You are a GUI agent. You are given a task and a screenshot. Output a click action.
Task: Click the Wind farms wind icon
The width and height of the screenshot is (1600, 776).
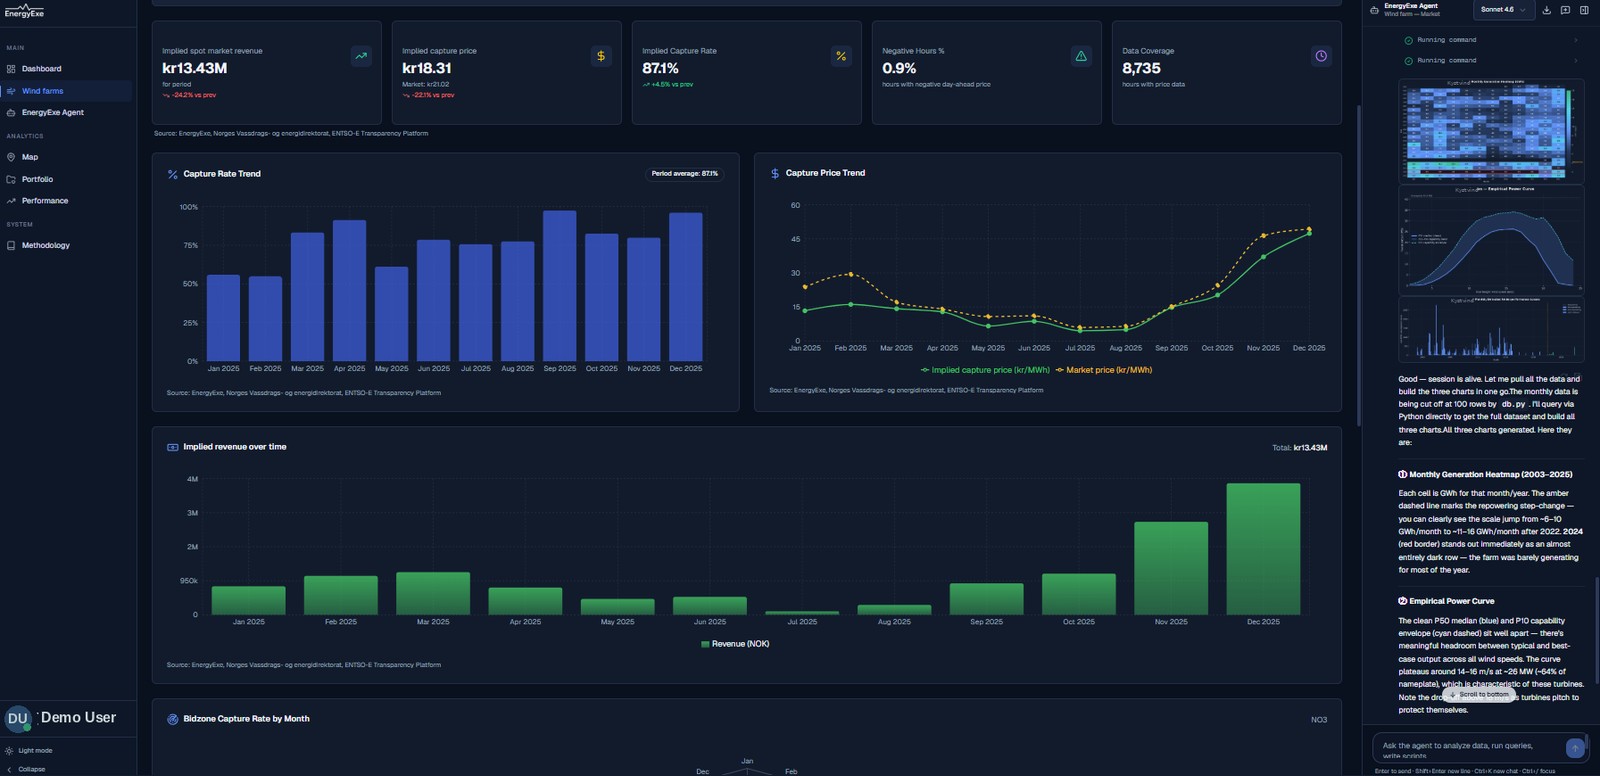click(x=11, y=91)
